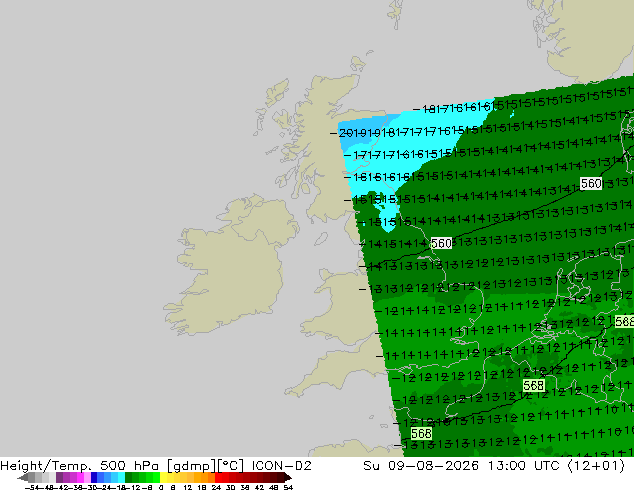The image size is (634, 490).
Task: Click the 568 label near the English Channel coast
Action: (x=421, y=434)
